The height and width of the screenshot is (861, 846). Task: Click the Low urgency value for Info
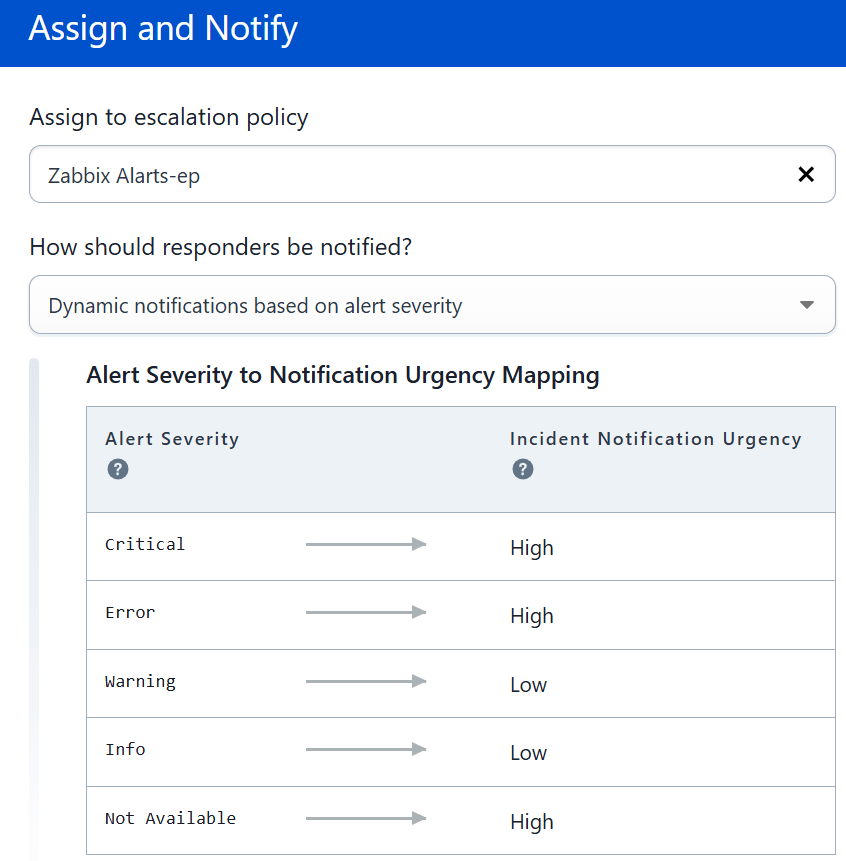528,753
